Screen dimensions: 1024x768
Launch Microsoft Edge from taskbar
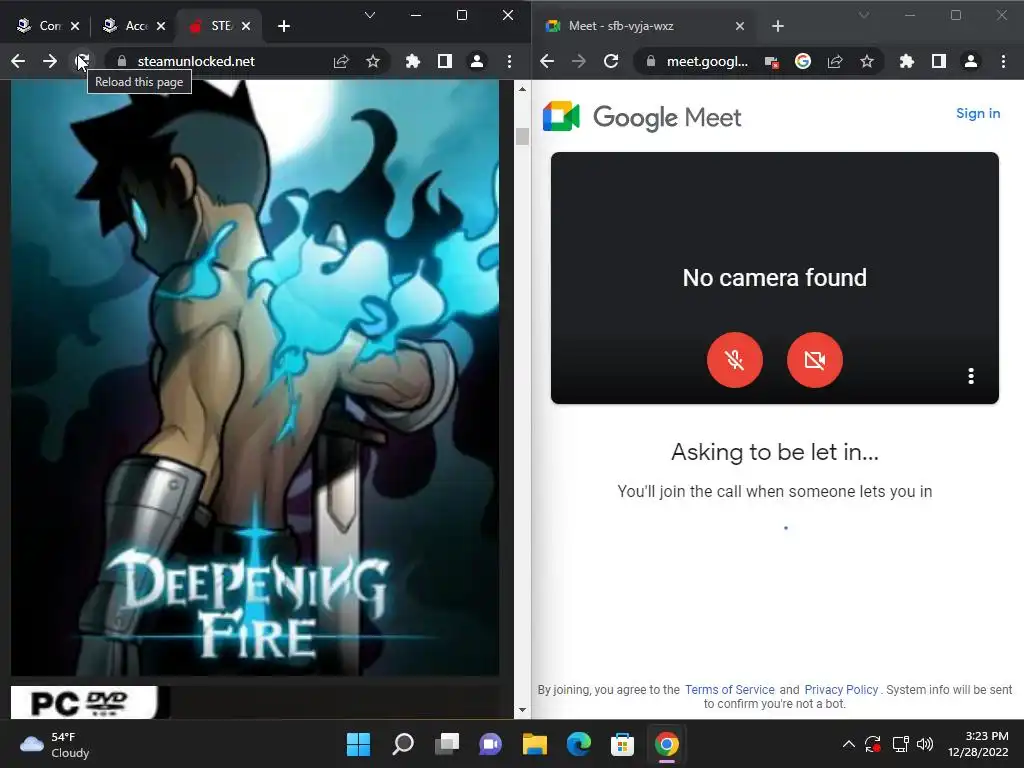[579, 744]
